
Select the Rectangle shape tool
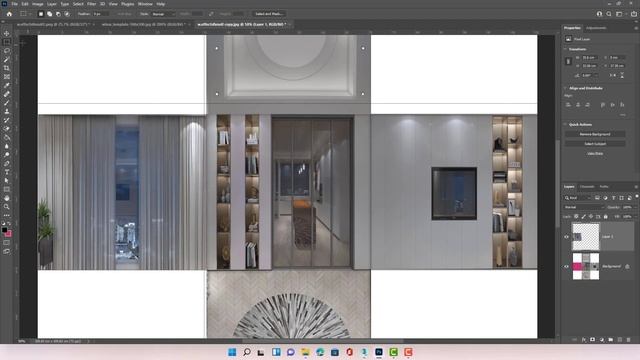pyautogui.click(x=7, y=189)
